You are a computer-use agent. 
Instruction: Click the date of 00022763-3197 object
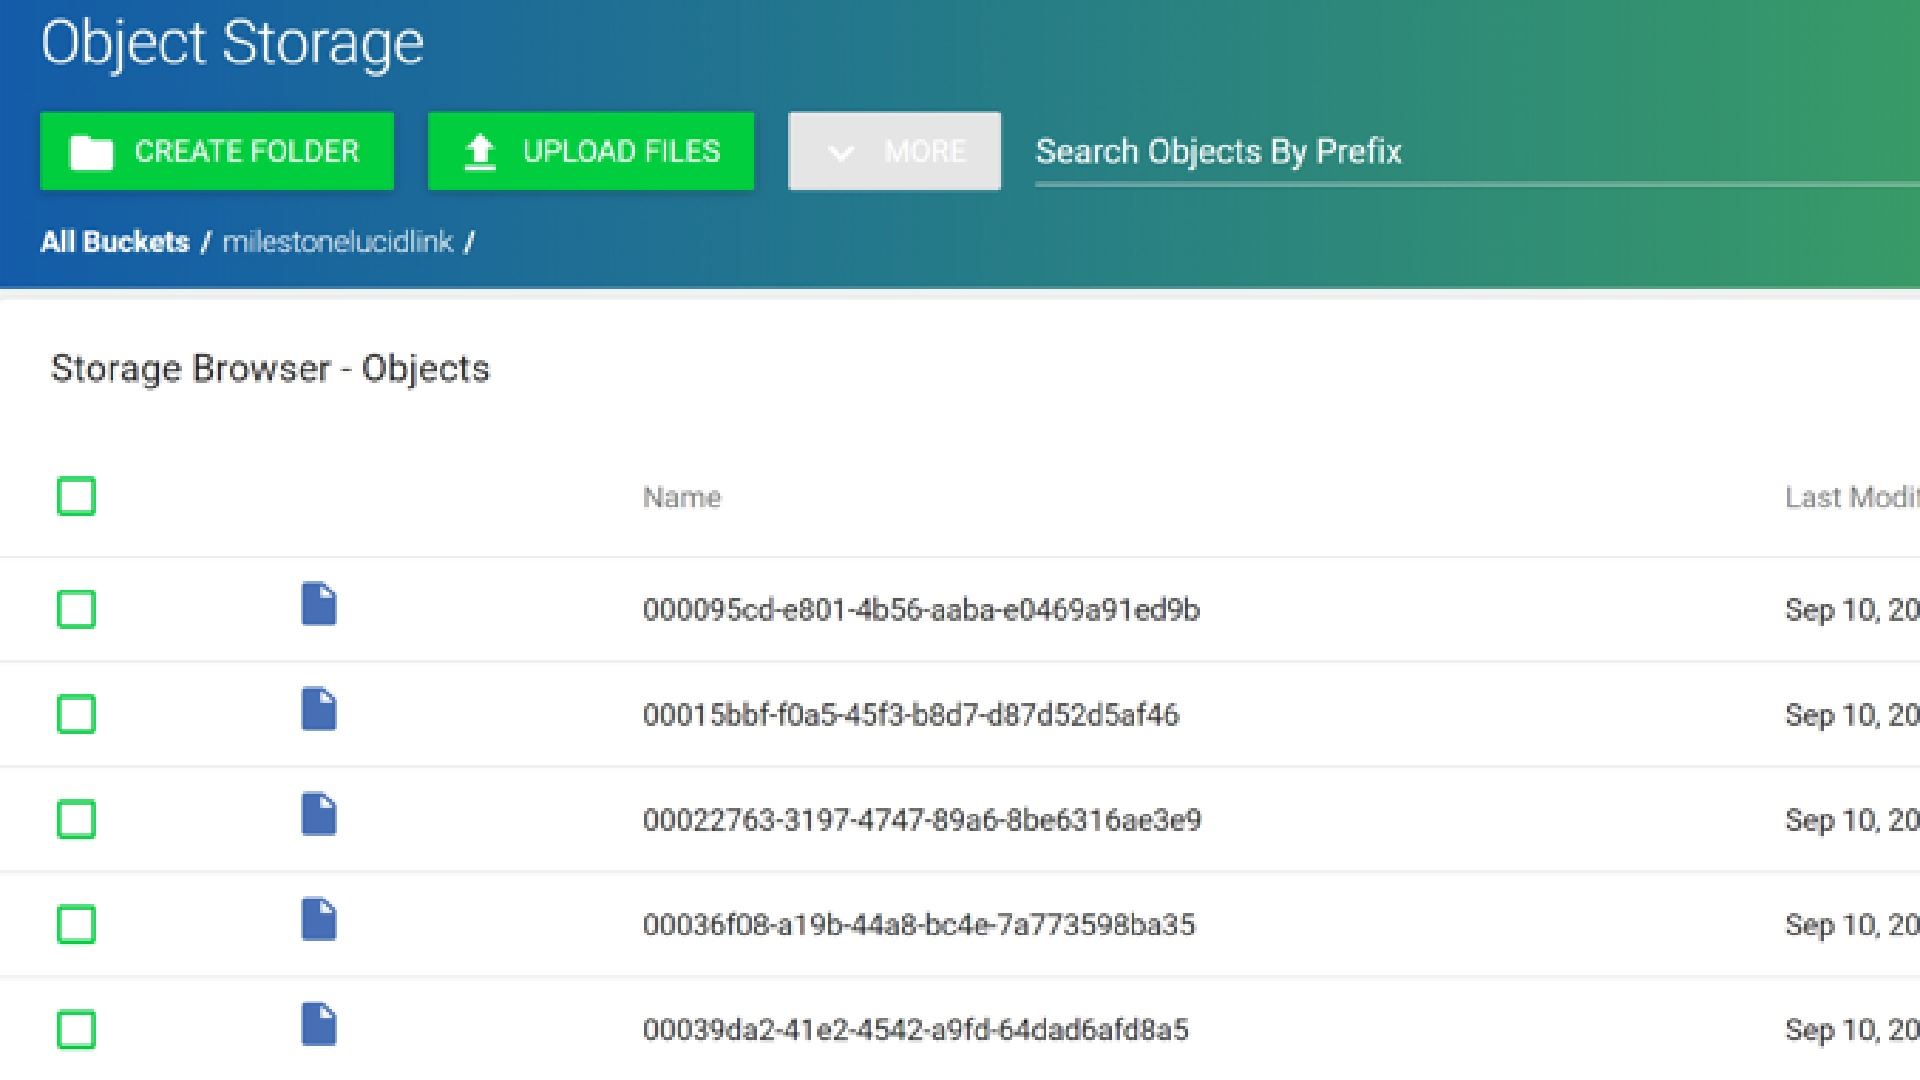(x=1852, y=820)
